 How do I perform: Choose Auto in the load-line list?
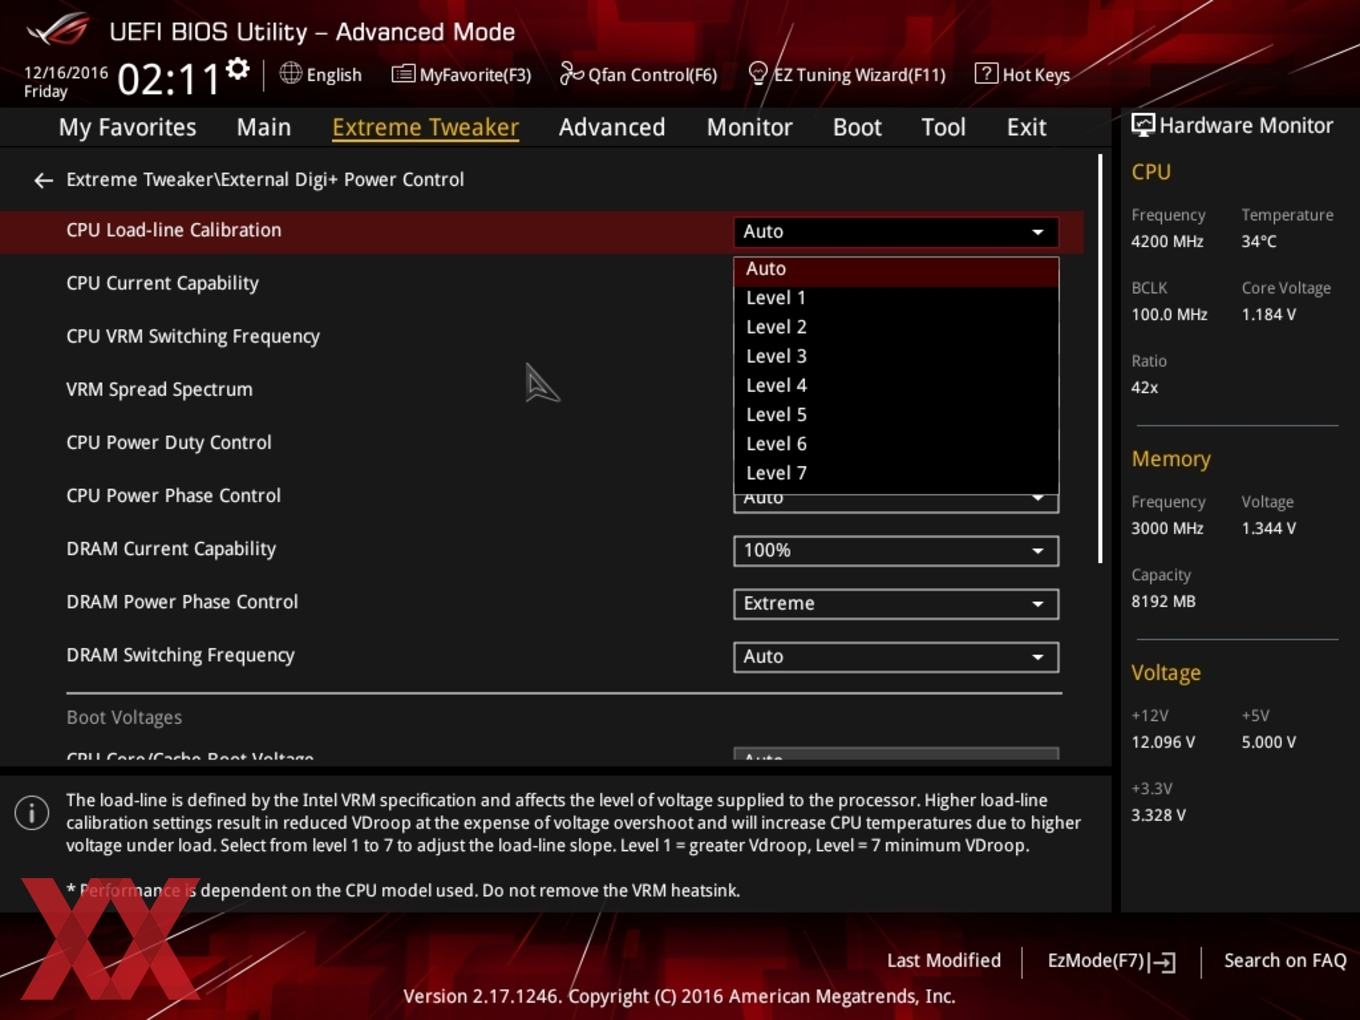[896, 269]
